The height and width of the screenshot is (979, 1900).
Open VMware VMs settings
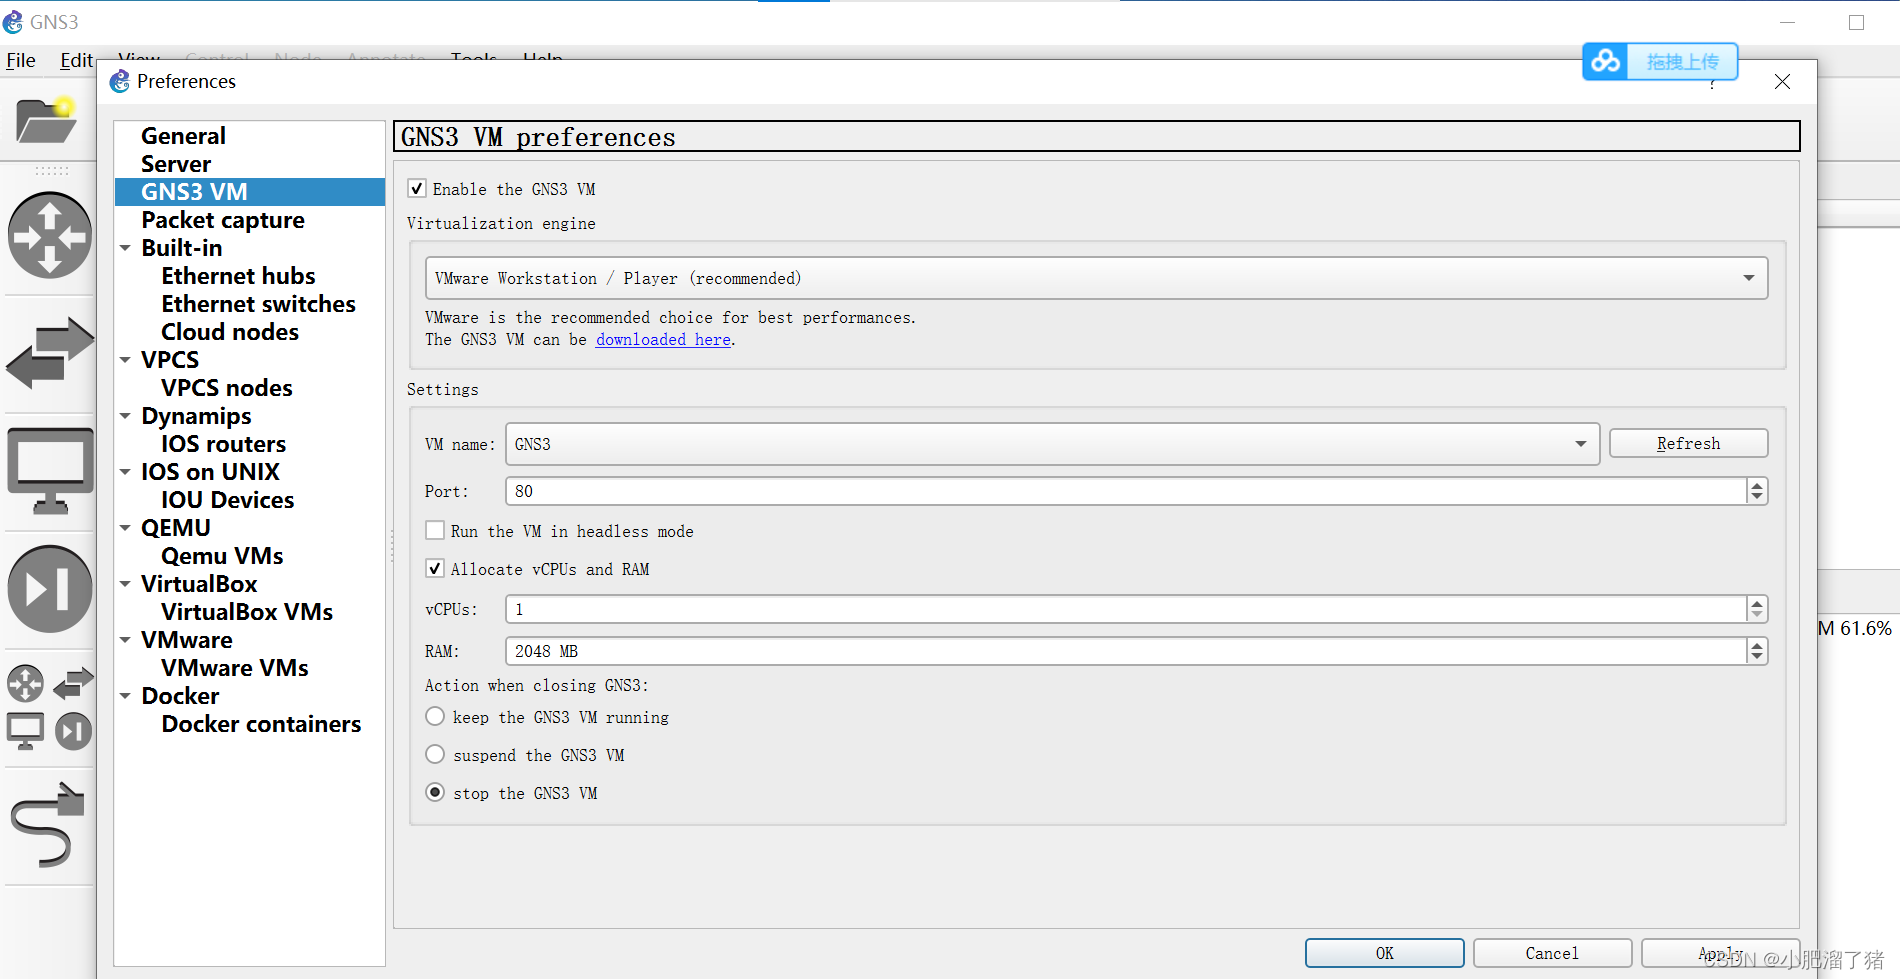(234, 668)
